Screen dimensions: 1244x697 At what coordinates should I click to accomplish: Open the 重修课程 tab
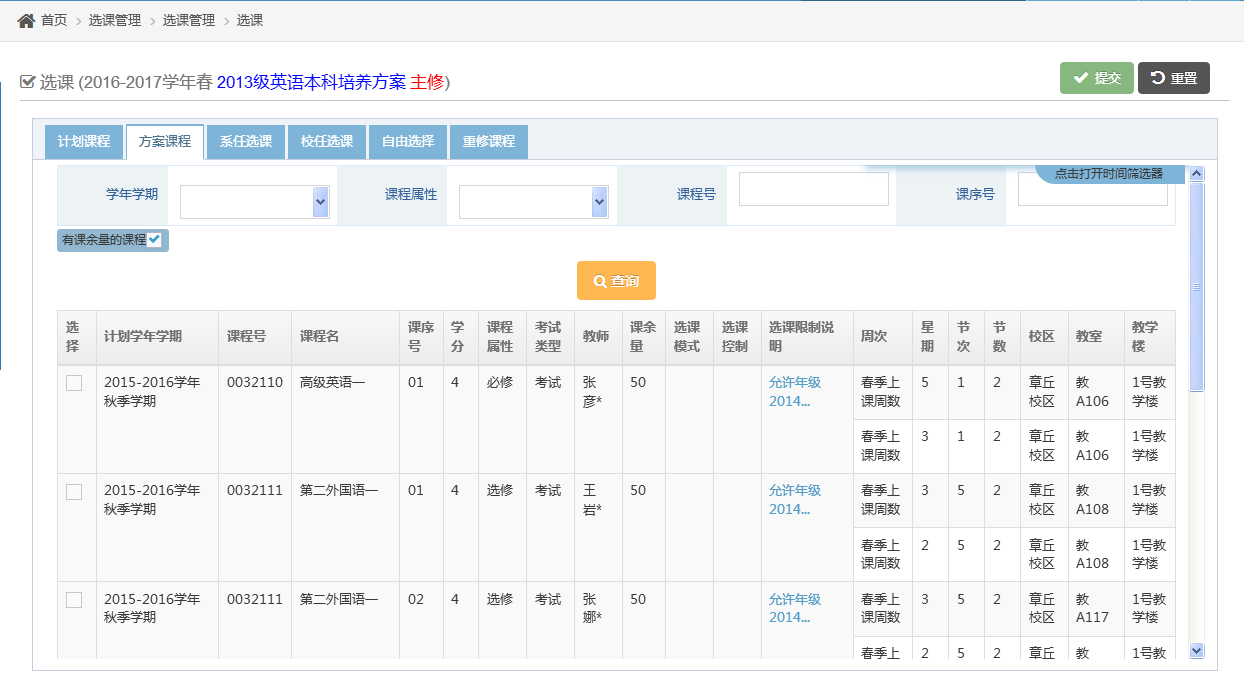[488, 142]
